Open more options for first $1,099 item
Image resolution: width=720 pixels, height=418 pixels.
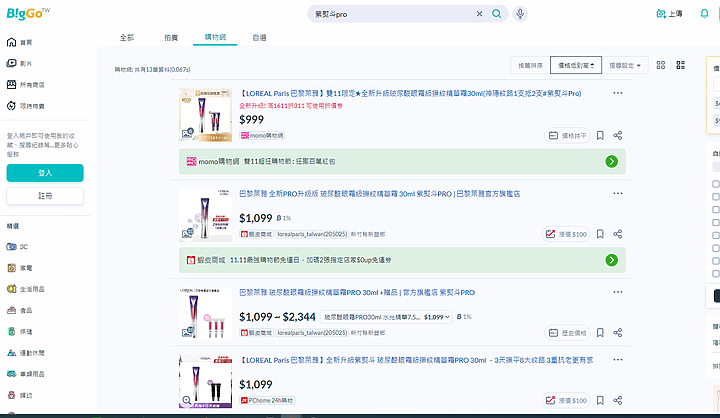(618, 193)
